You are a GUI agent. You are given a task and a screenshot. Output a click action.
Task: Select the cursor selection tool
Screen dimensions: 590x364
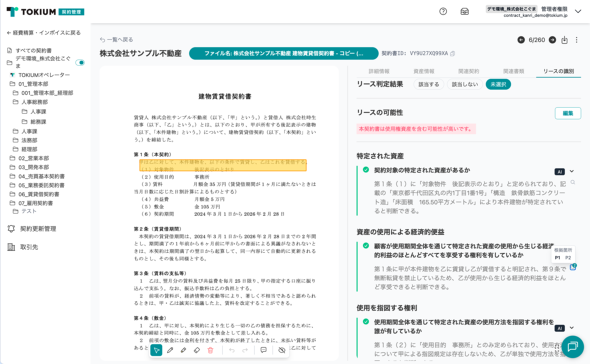(x=156, y=350)
